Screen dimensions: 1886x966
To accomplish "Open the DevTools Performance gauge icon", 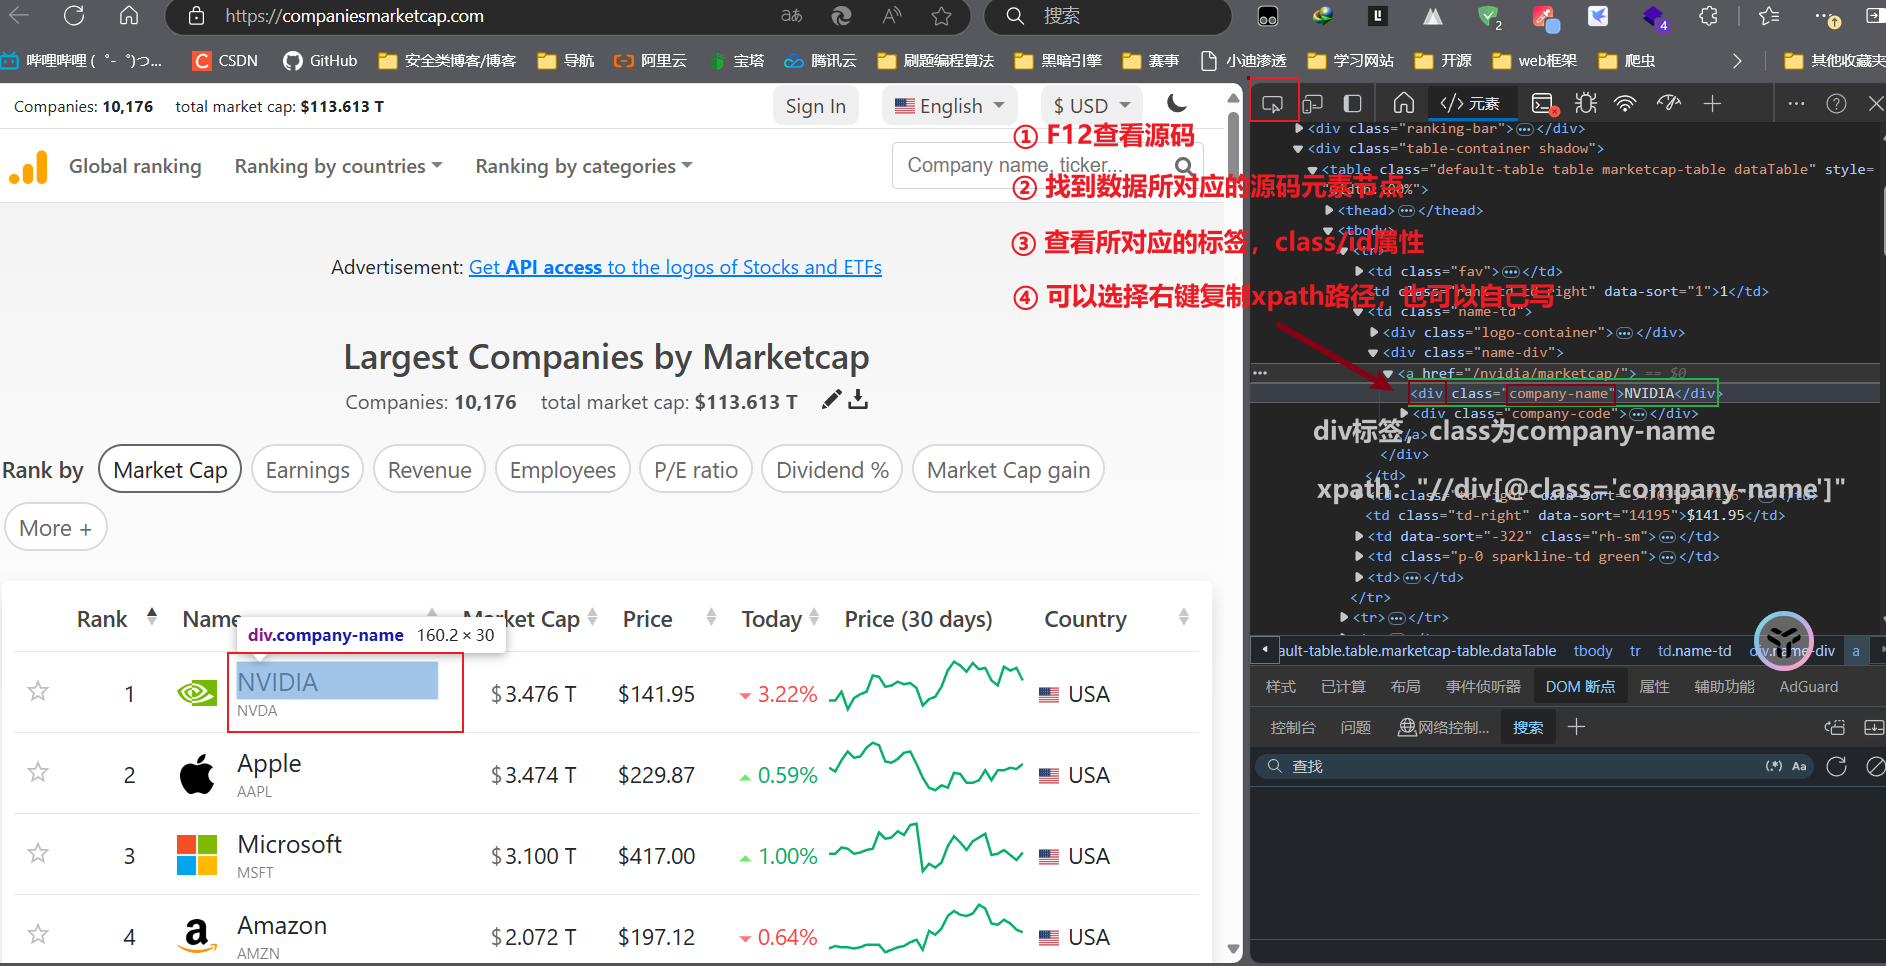I will 1668,103.
